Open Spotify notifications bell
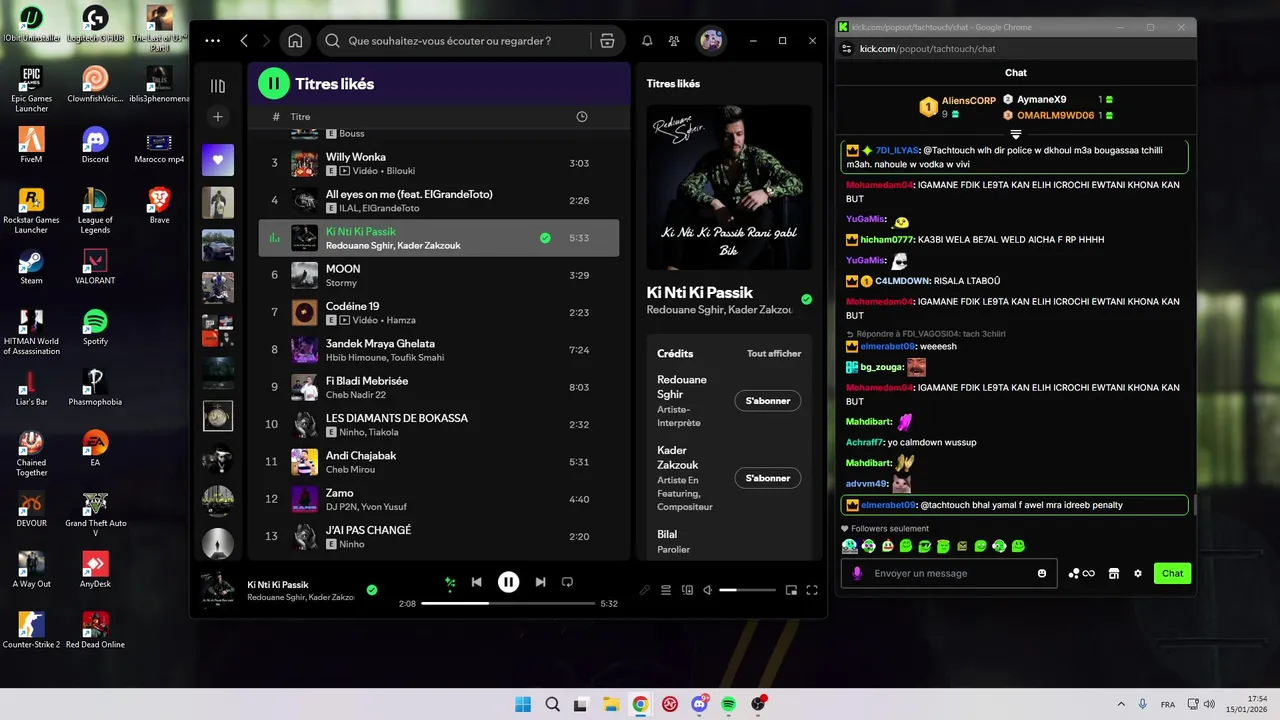1280x720 pixels. (647, 41)
